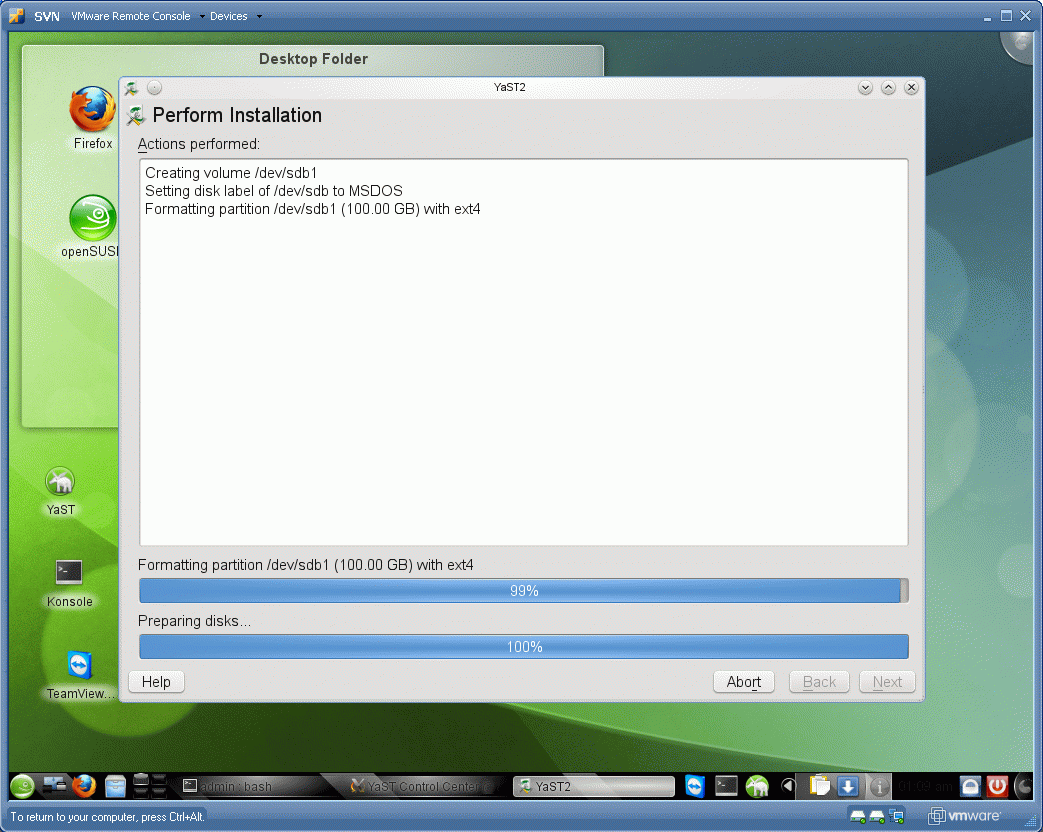
Task: Launch Firefox from the bottom panel
Action: click(84, 786)
